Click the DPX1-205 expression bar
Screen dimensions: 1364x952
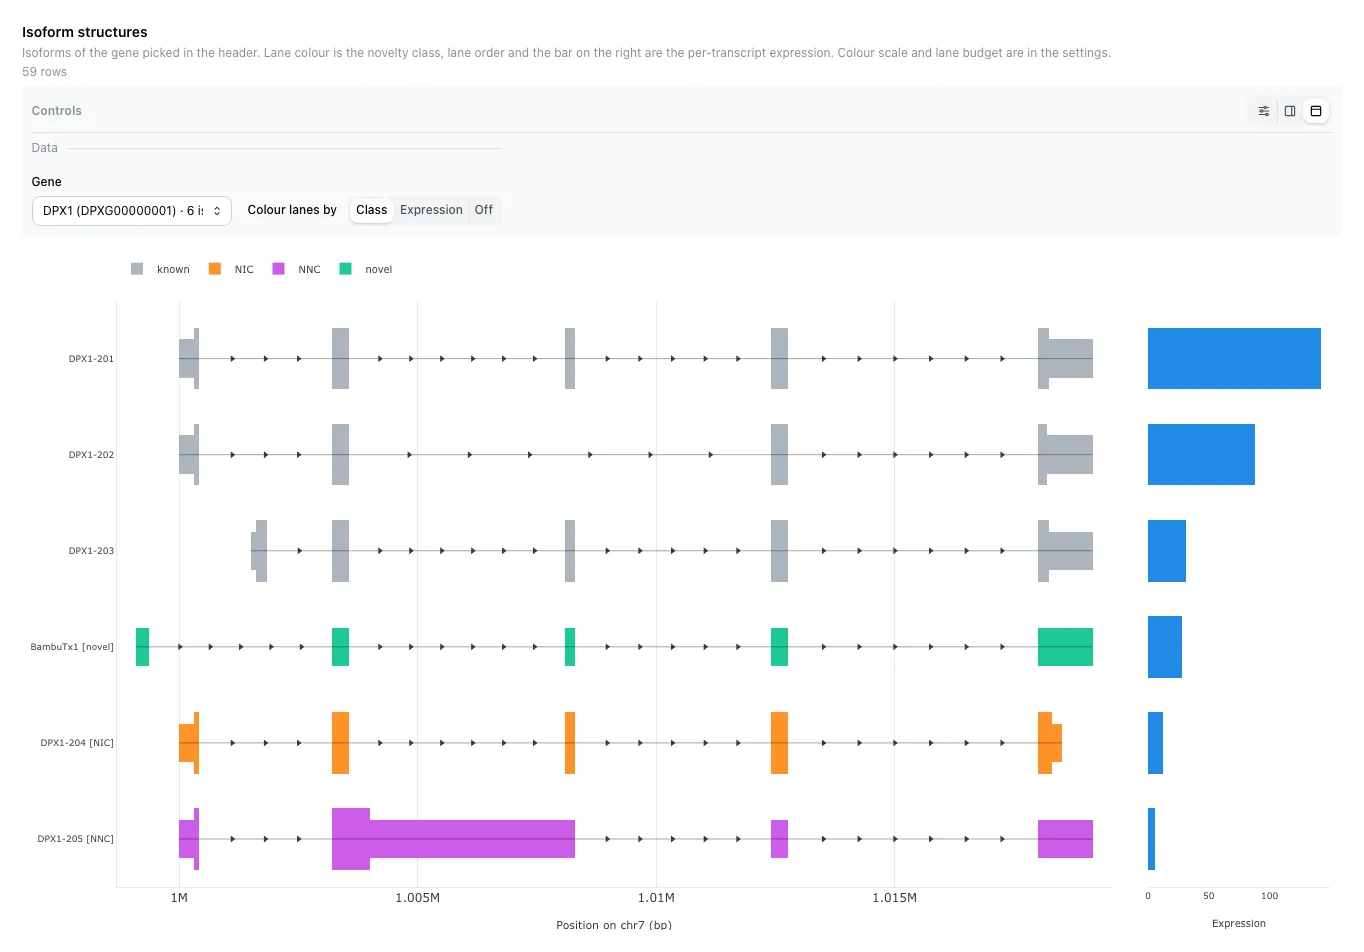1151,839
